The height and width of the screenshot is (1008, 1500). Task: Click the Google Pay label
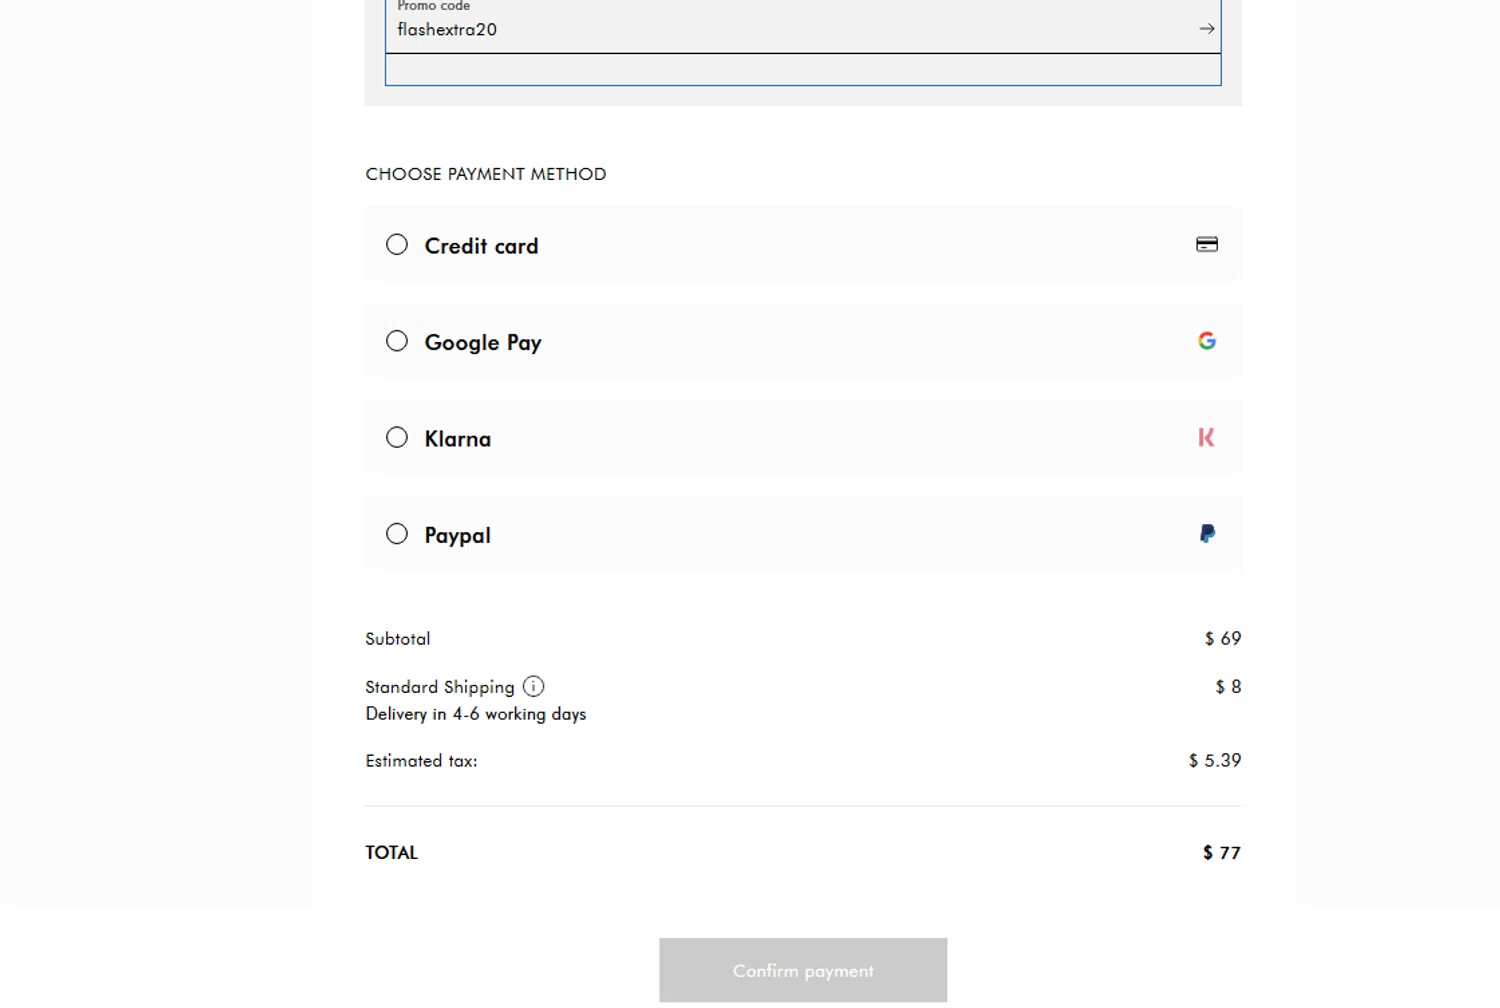click(x=483, y=343)
